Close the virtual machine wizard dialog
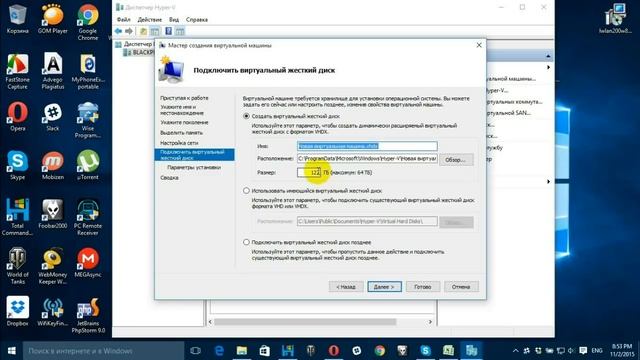640x360 pixels. click(479, 45)
